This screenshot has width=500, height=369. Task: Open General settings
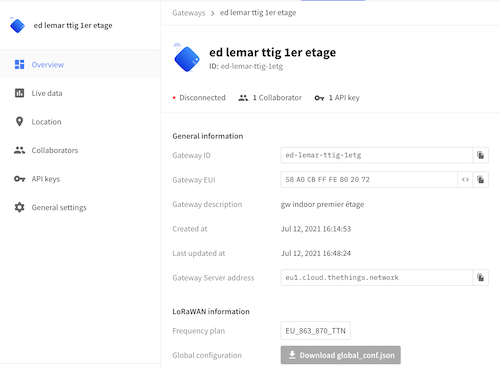80,207
